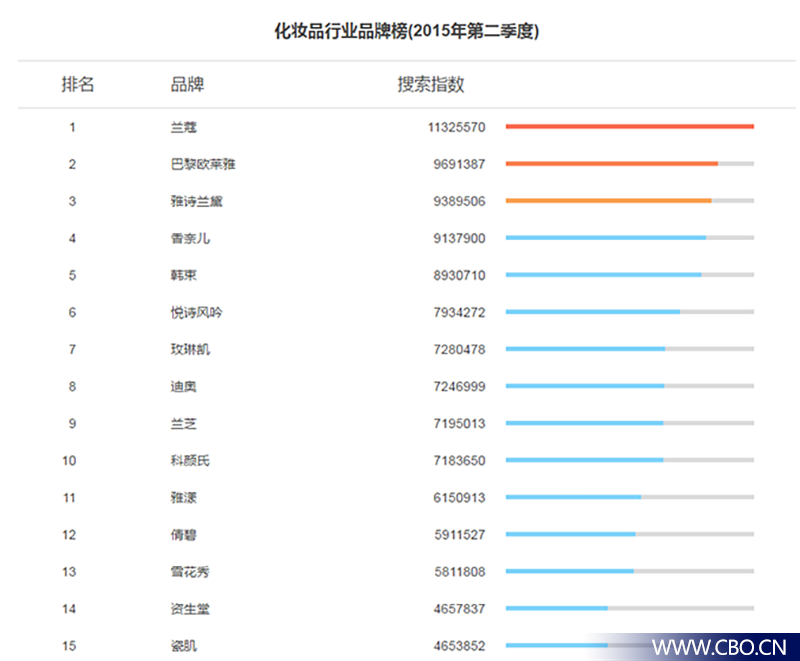Click the red search index bar for 兰蔻
The width and height of the screenshot is (800, 661).
tap(629, 127)
